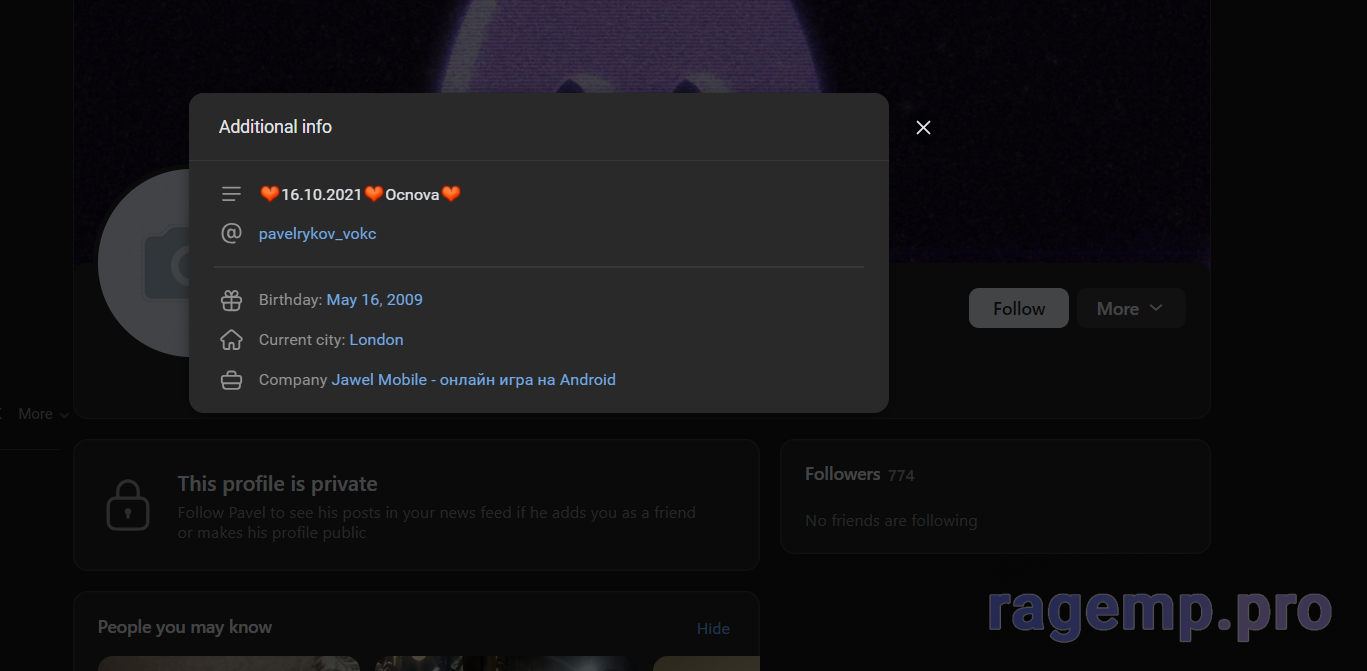The width and height of the screenshot is (1367, 671).
Task: Open the London current city link
Action: (x=376, y=340)
